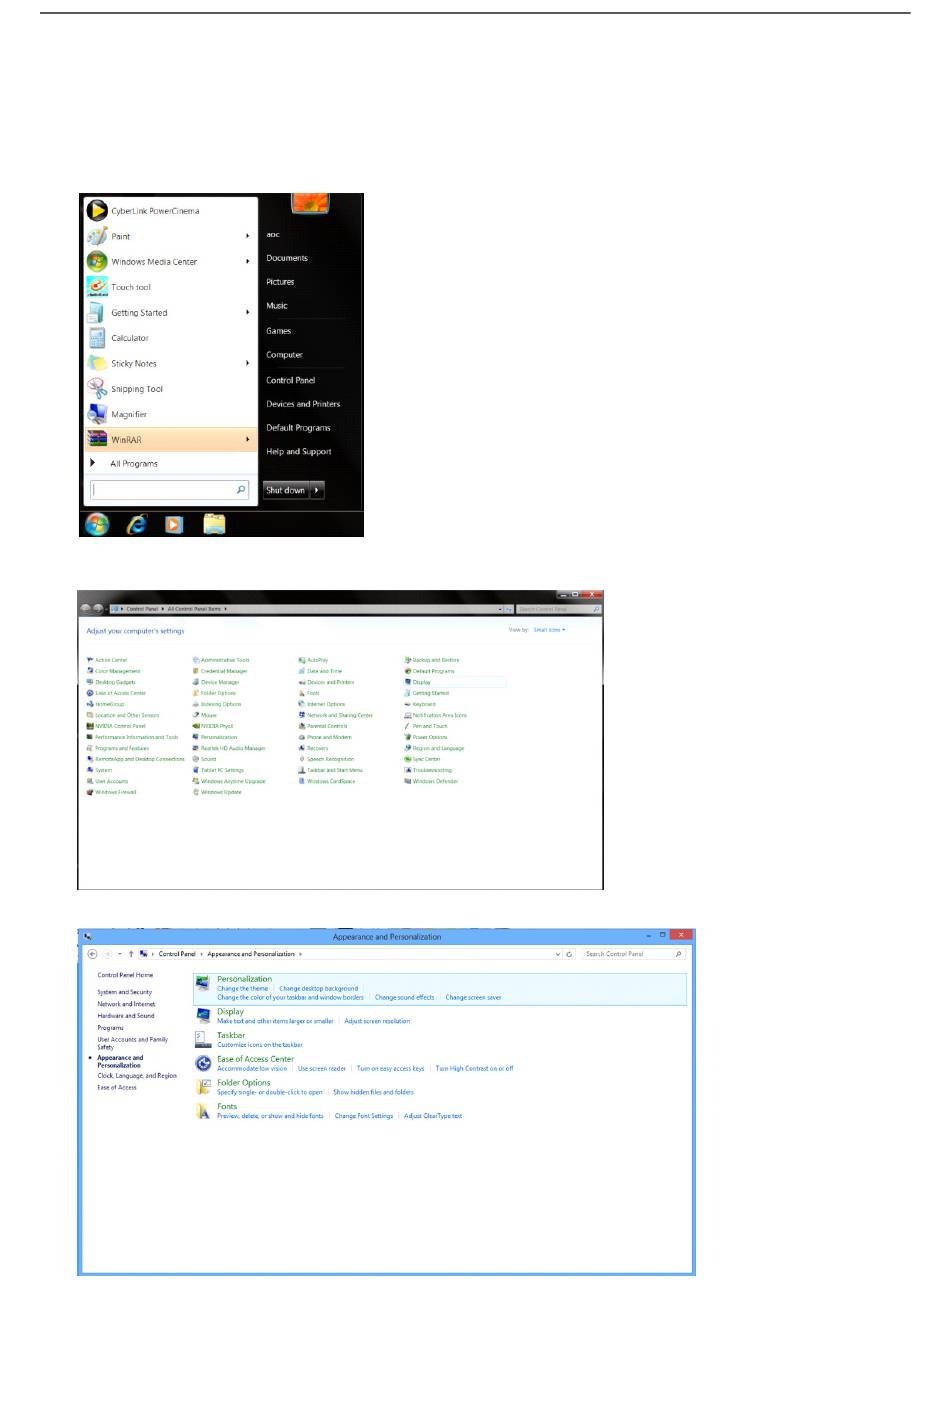Image resolution: width=950 pixels, height=1419 pixels.
Task: Open address bar dropdown in Appearance window
Action: coord(558,954)
